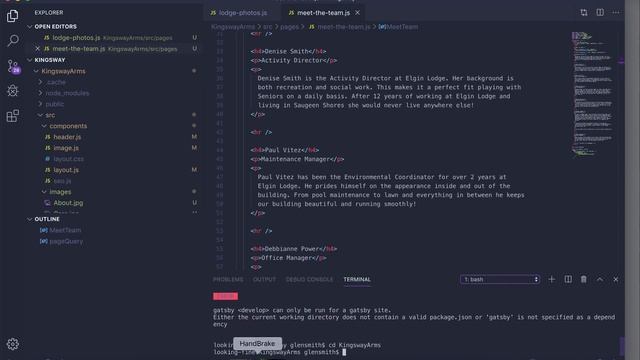The width and height of the screenshot is (640, 360).
Task: Click the MeetTeam breadcrumb symbol
Action: tap(402, 27)
